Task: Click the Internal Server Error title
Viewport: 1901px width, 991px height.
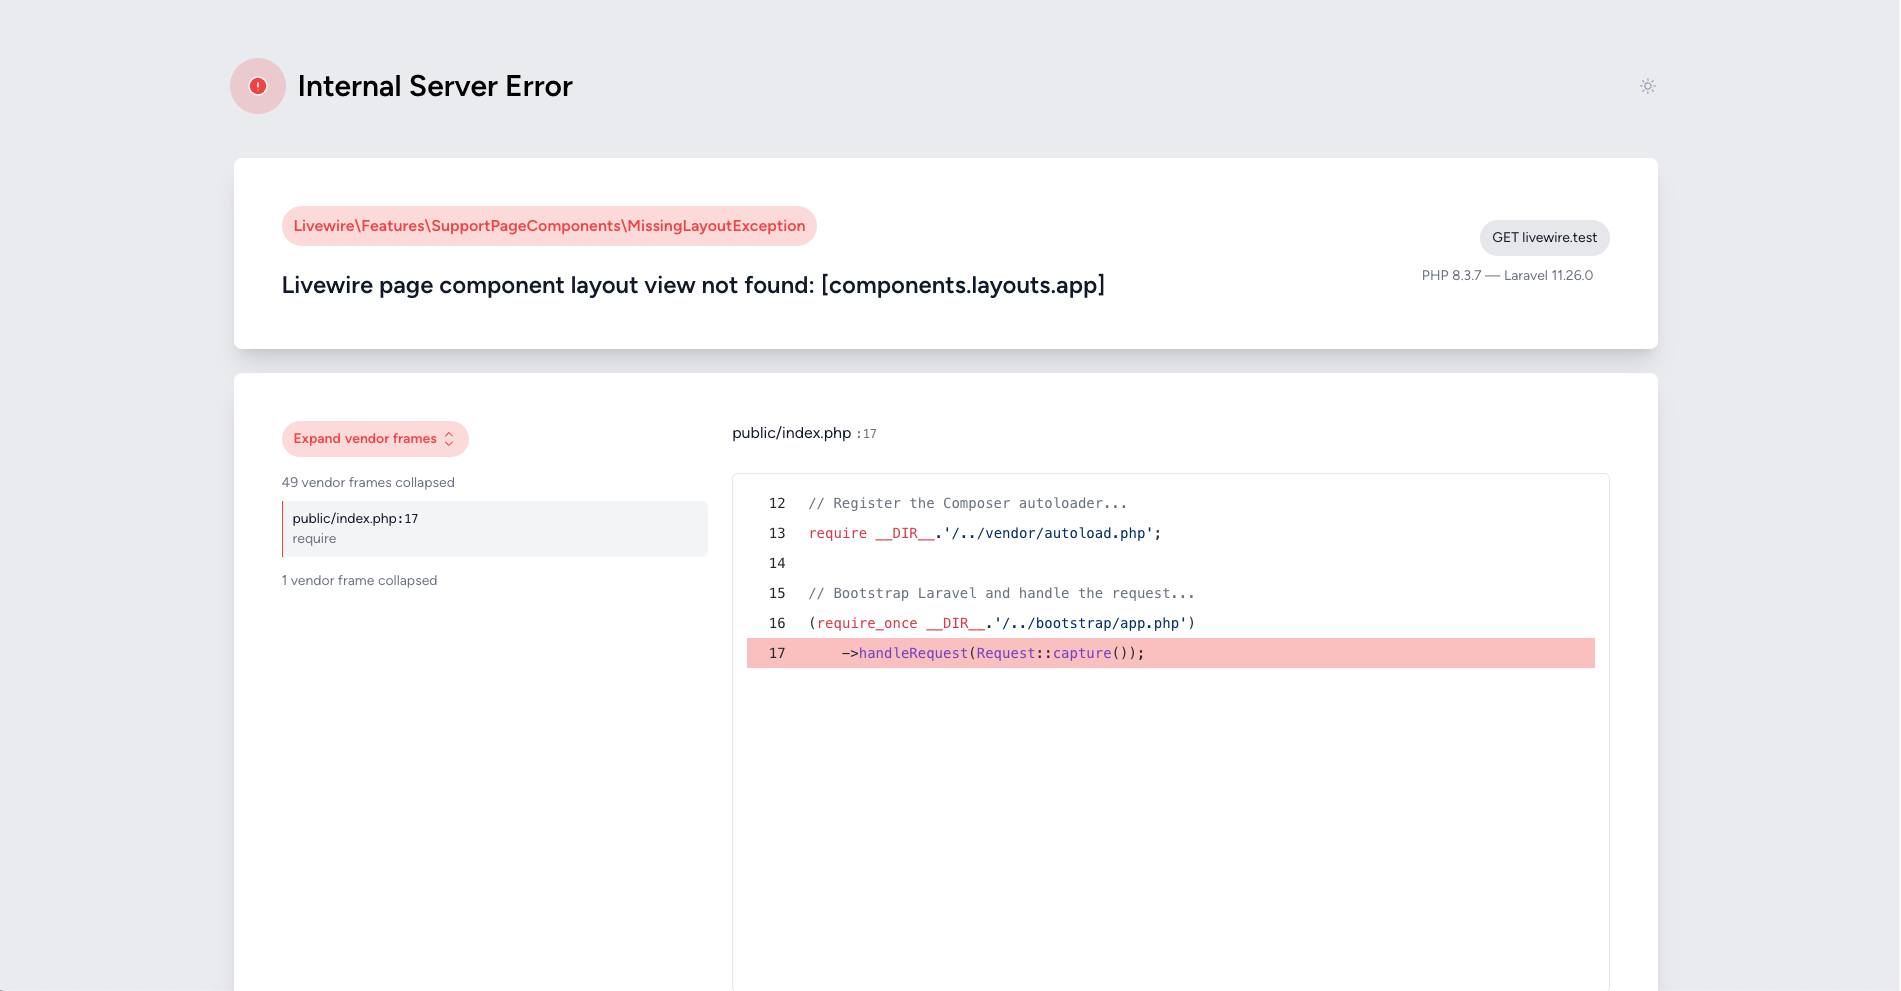Action: (435, 86)
